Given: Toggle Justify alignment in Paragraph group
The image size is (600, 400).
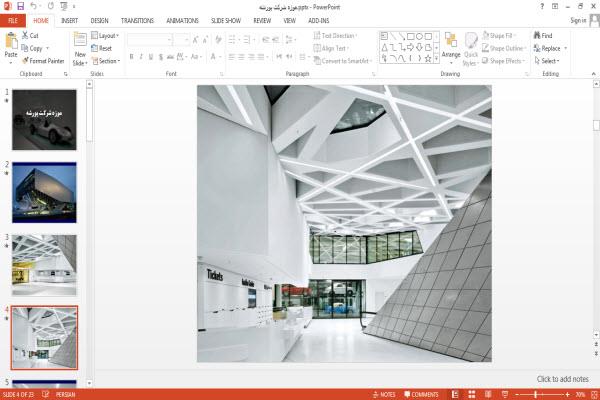Looking at the screenshot, I should pyautogui.click(x=261, y=57).
